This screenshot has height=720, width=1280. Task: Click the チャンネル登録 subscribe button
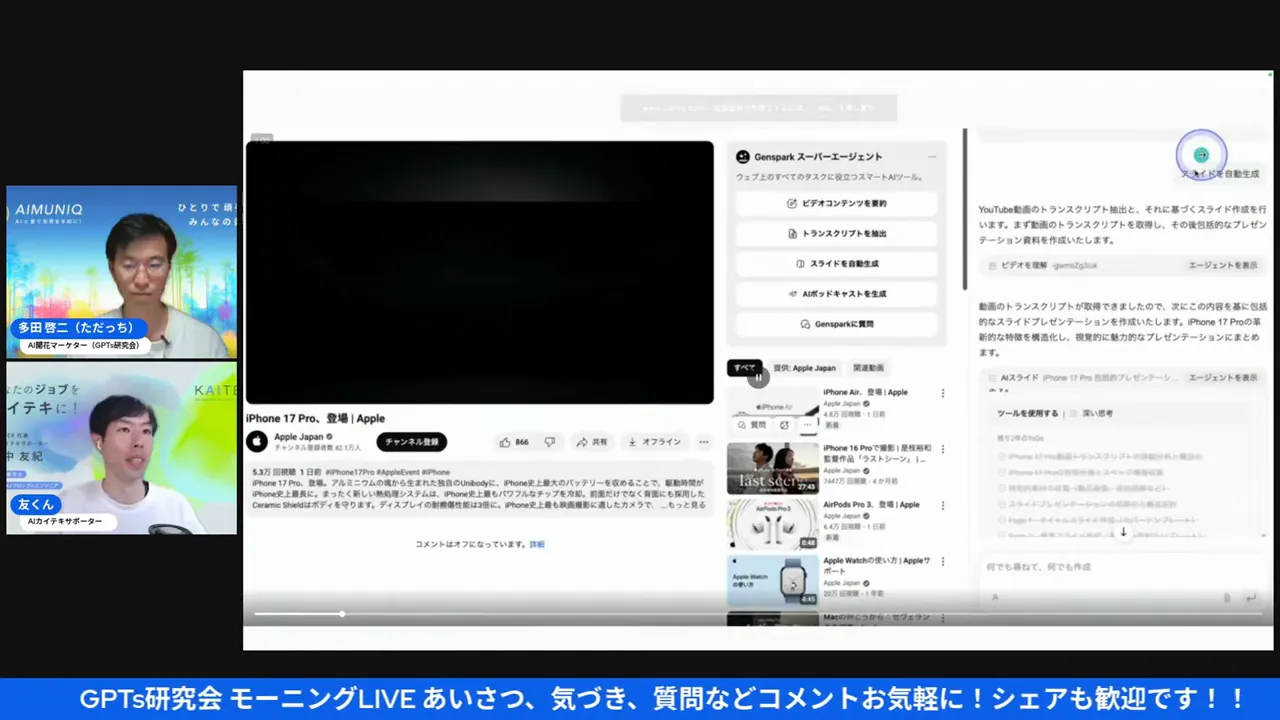[411, 442]
